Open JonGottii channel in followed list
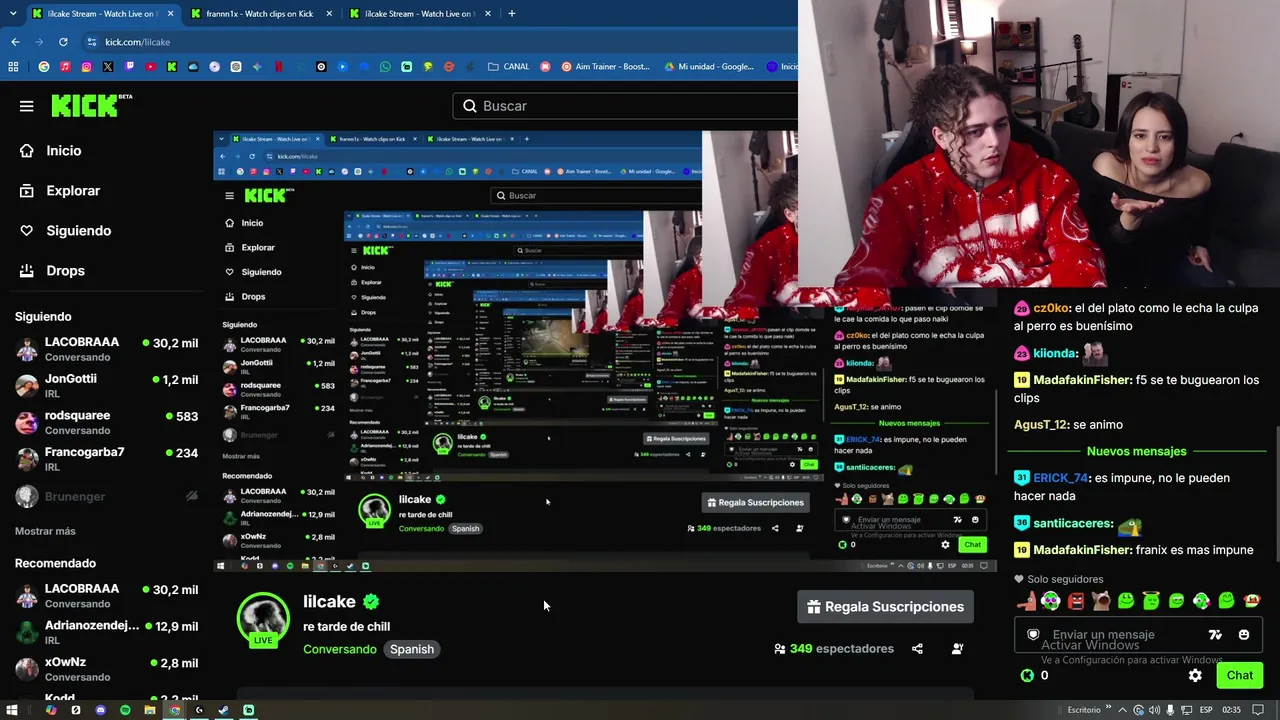Screen dimensions: 1280x720 tap(106, 385)
